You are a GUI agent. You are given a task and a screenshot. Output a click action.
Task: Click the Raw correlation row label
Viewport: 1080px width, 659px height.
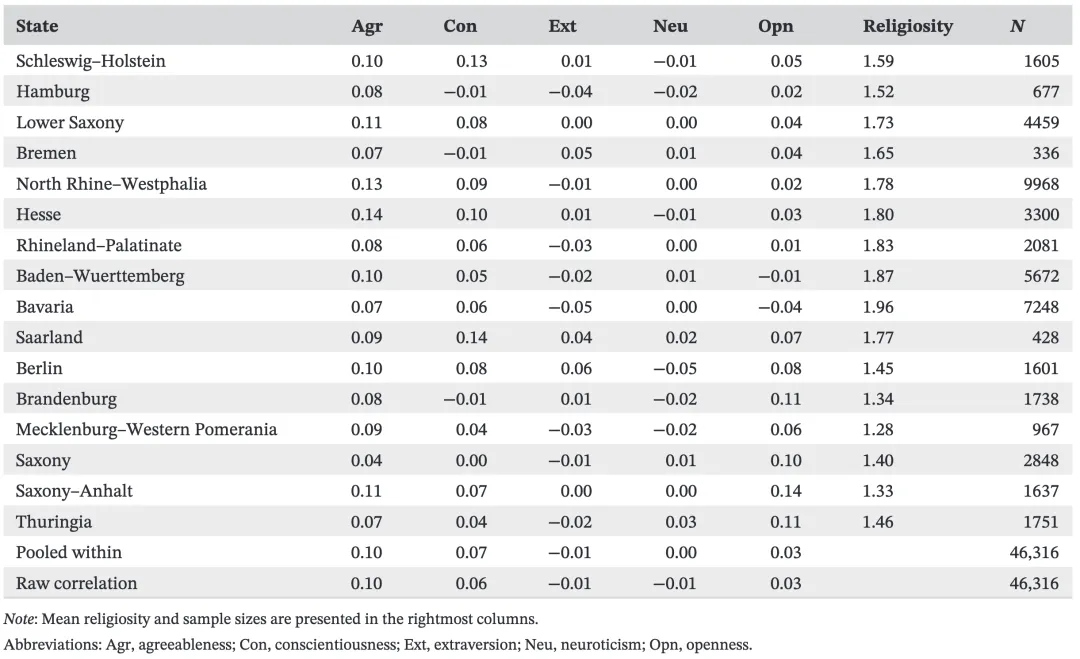77,583
